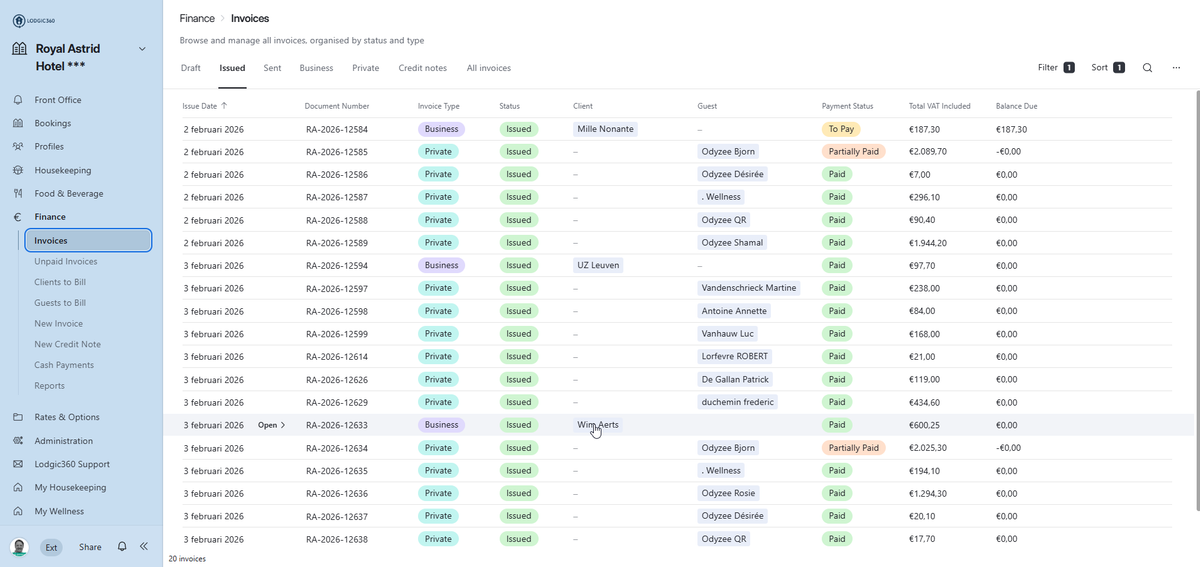The width and height of the screenshot is (1200, 567).
Task: Open the Bookings sidebar icon
Action: (18, 123)
